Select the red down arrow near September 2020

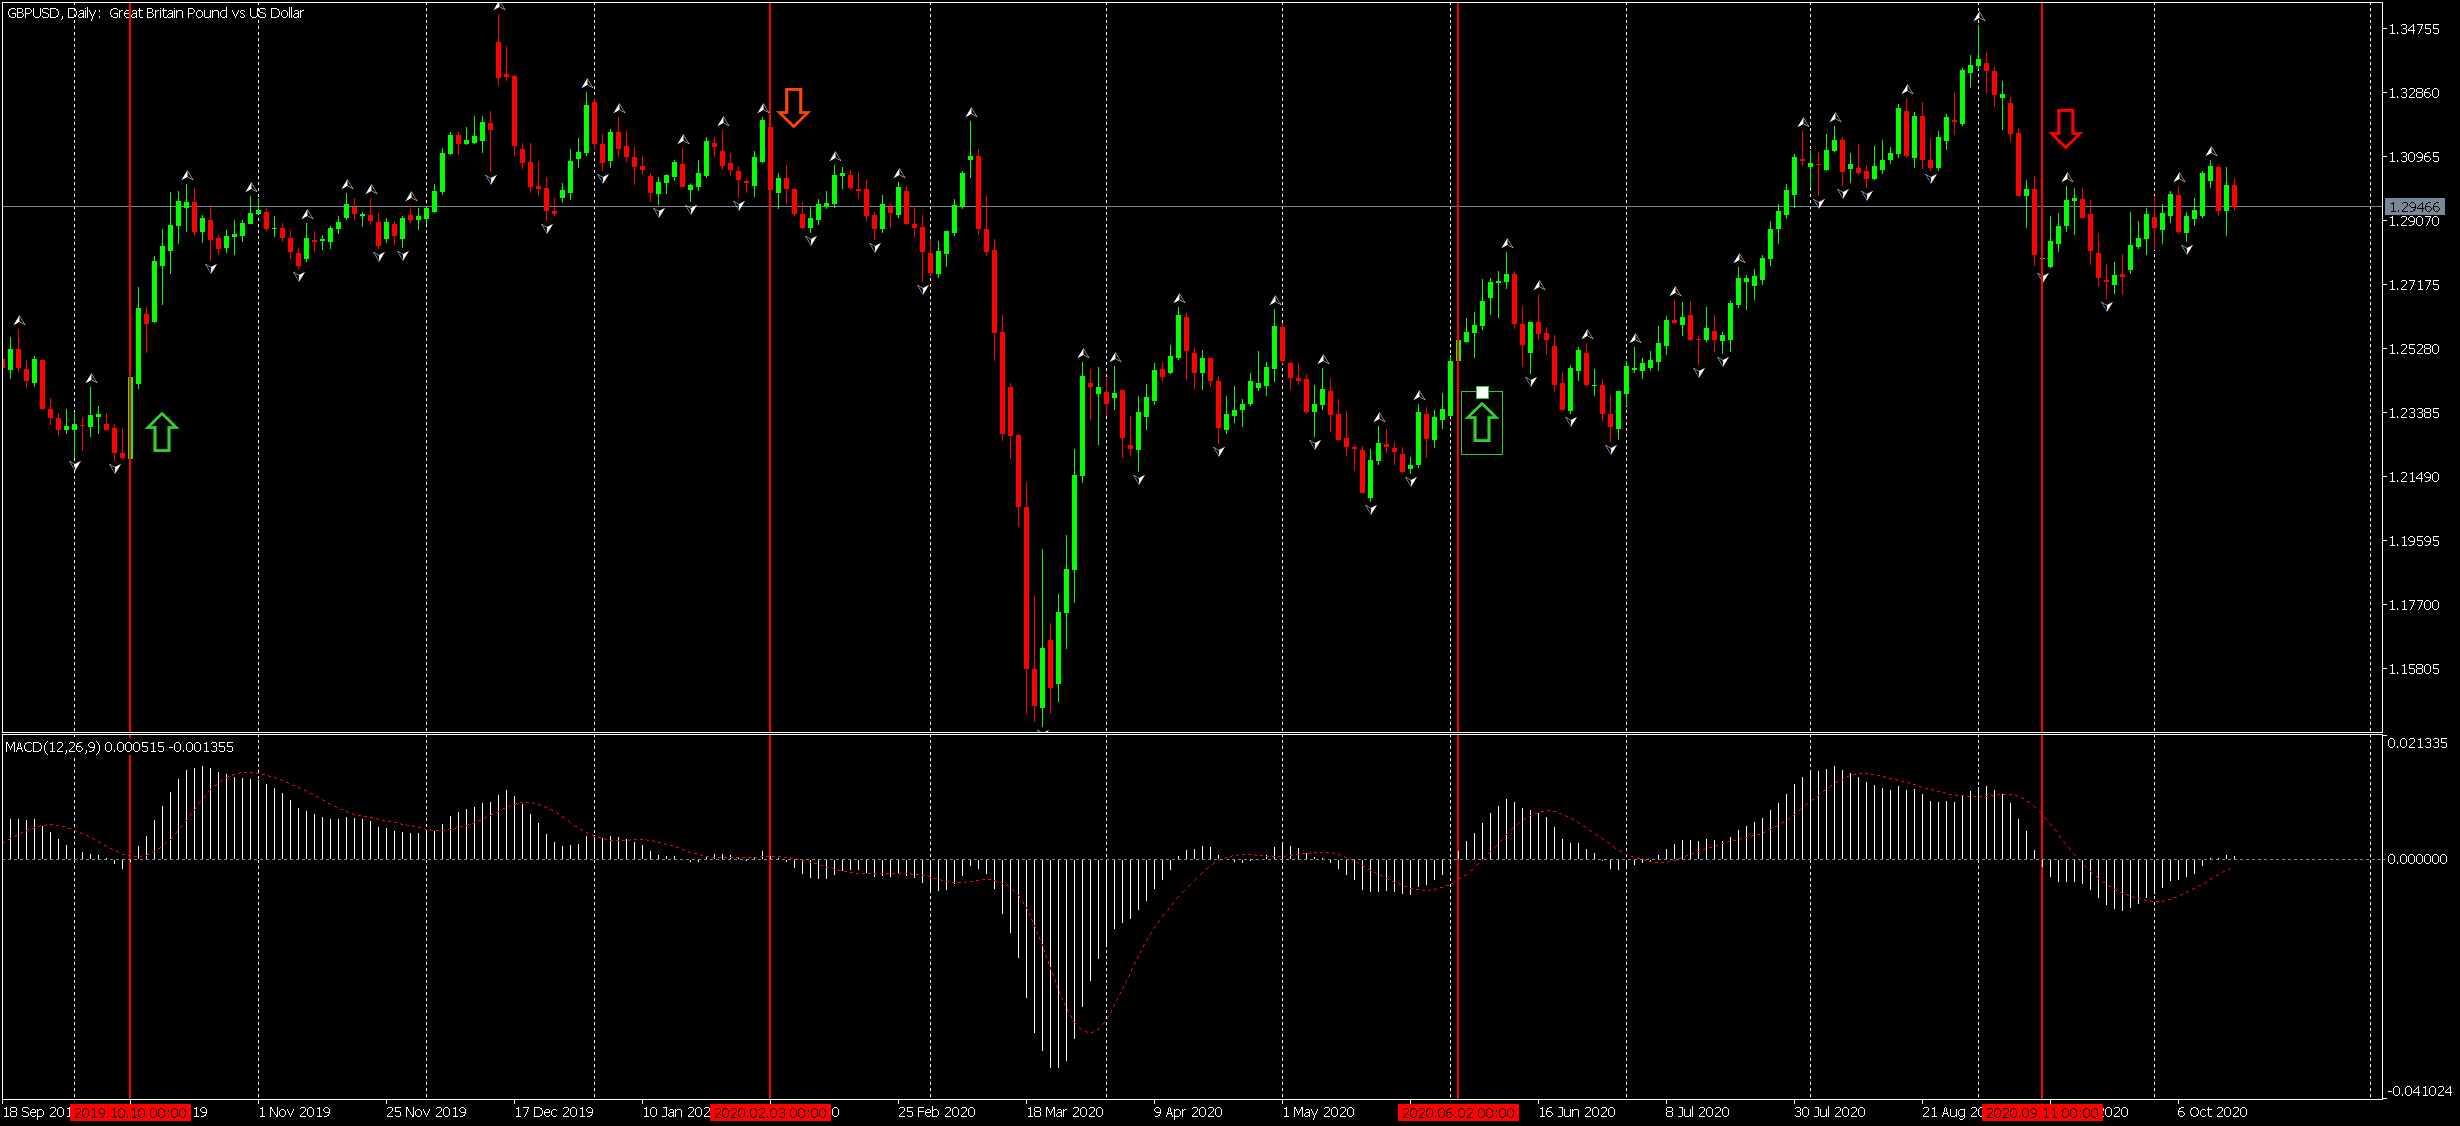[2066, 129]
